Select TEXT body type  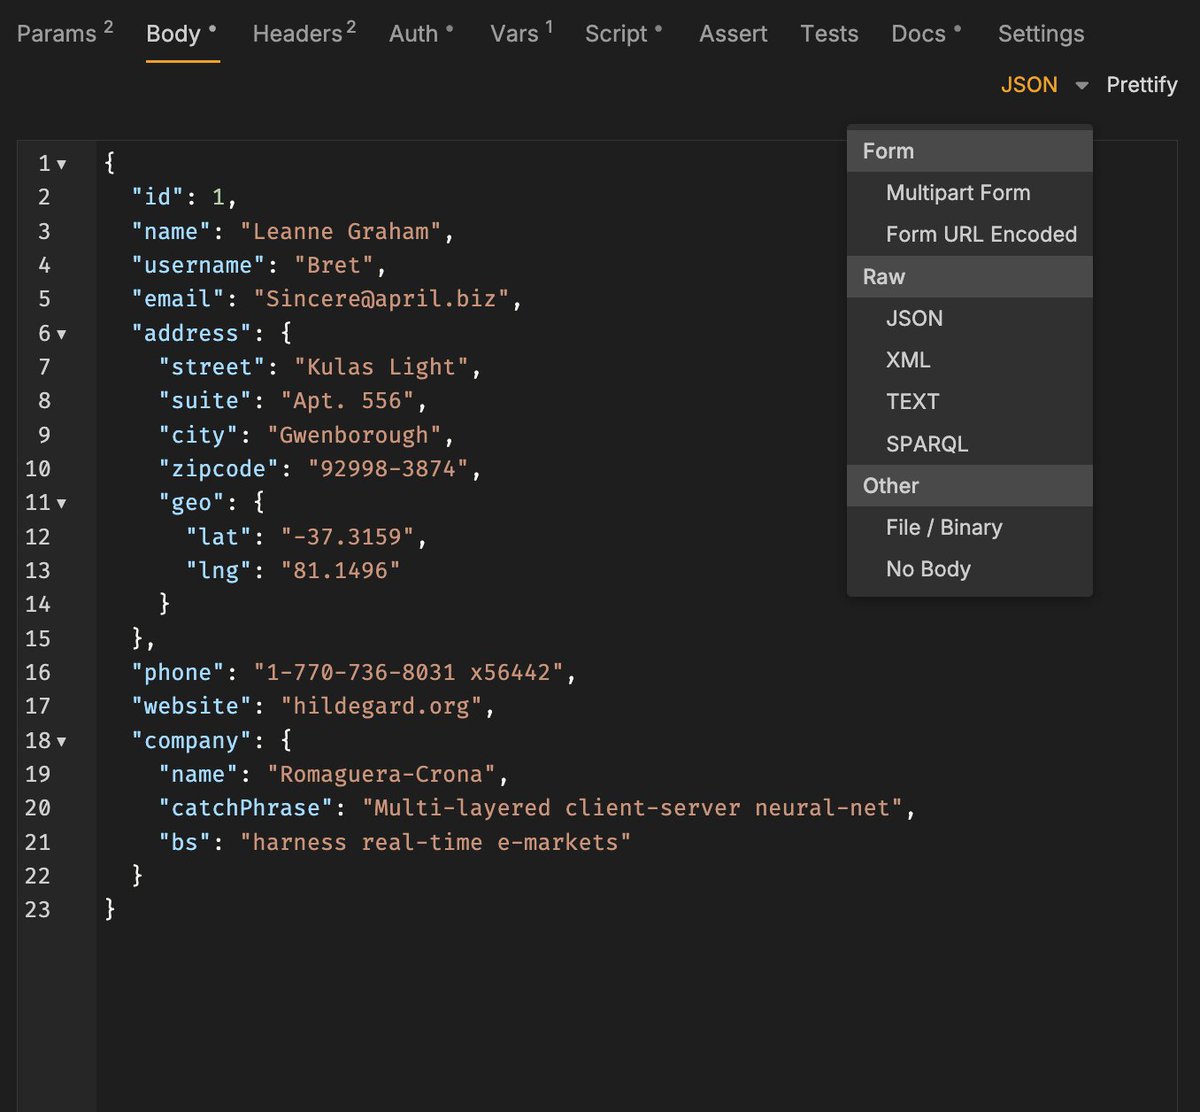(969, 402)
